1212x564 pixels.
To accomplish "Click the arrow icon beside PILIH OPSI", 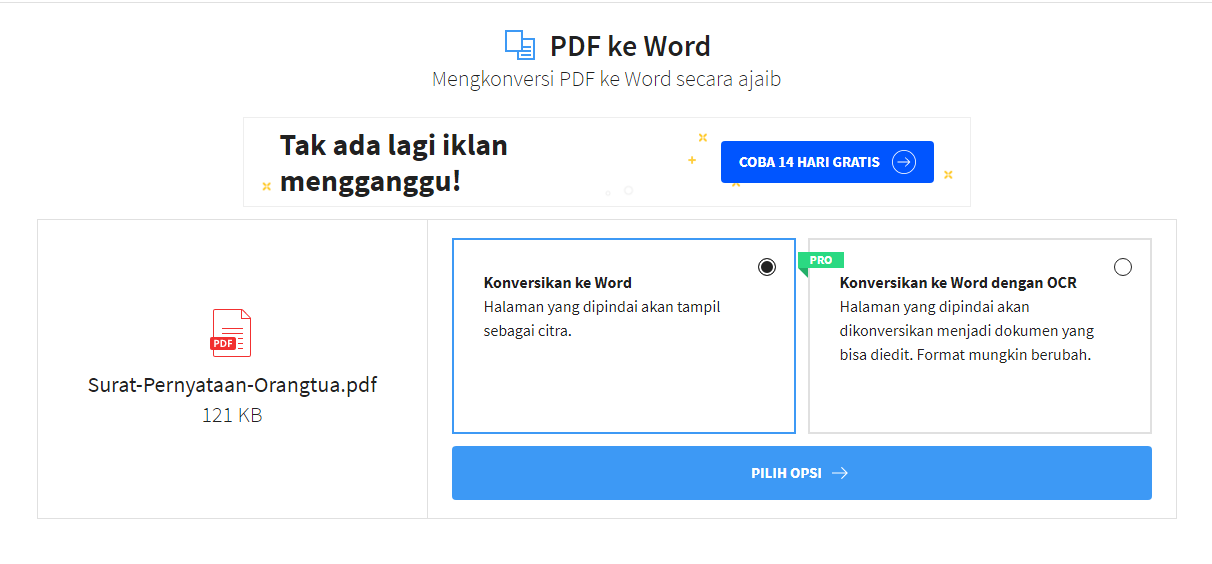I will click(x=840, y=473).
